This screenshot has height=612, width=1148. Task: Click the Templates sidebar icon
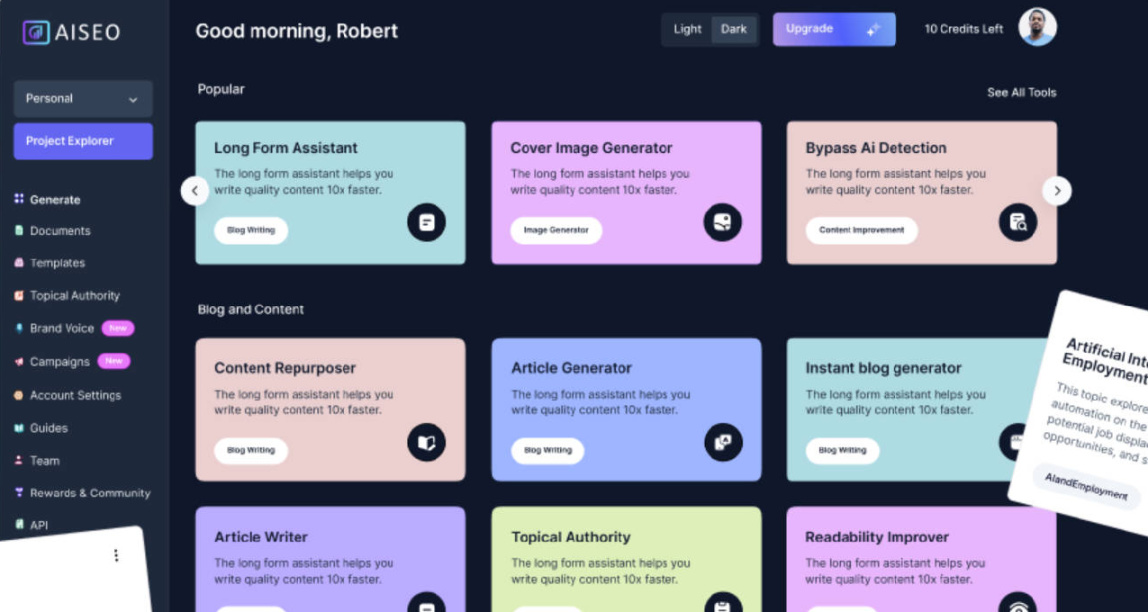(x=19, y=263)
